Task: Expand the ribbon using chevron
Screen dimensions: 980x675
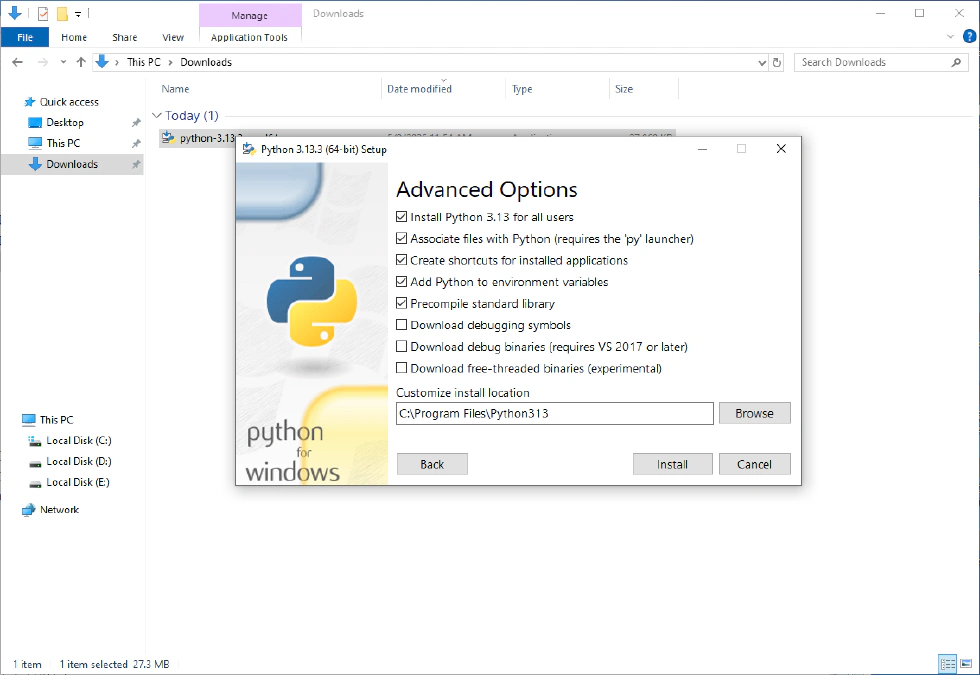Action: [x=951, y=37]
